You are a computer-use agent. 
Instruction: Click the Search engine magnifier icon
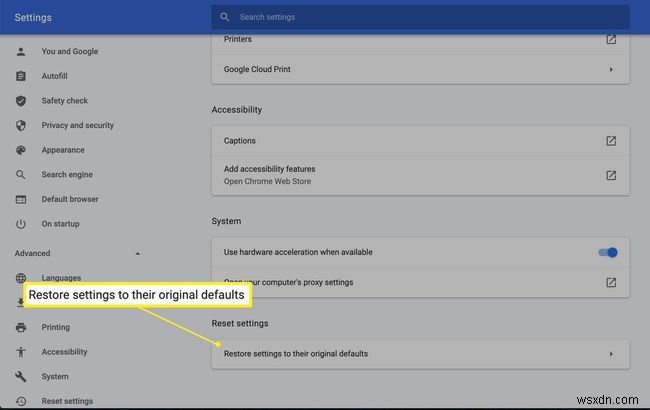[x=21, y=175]
